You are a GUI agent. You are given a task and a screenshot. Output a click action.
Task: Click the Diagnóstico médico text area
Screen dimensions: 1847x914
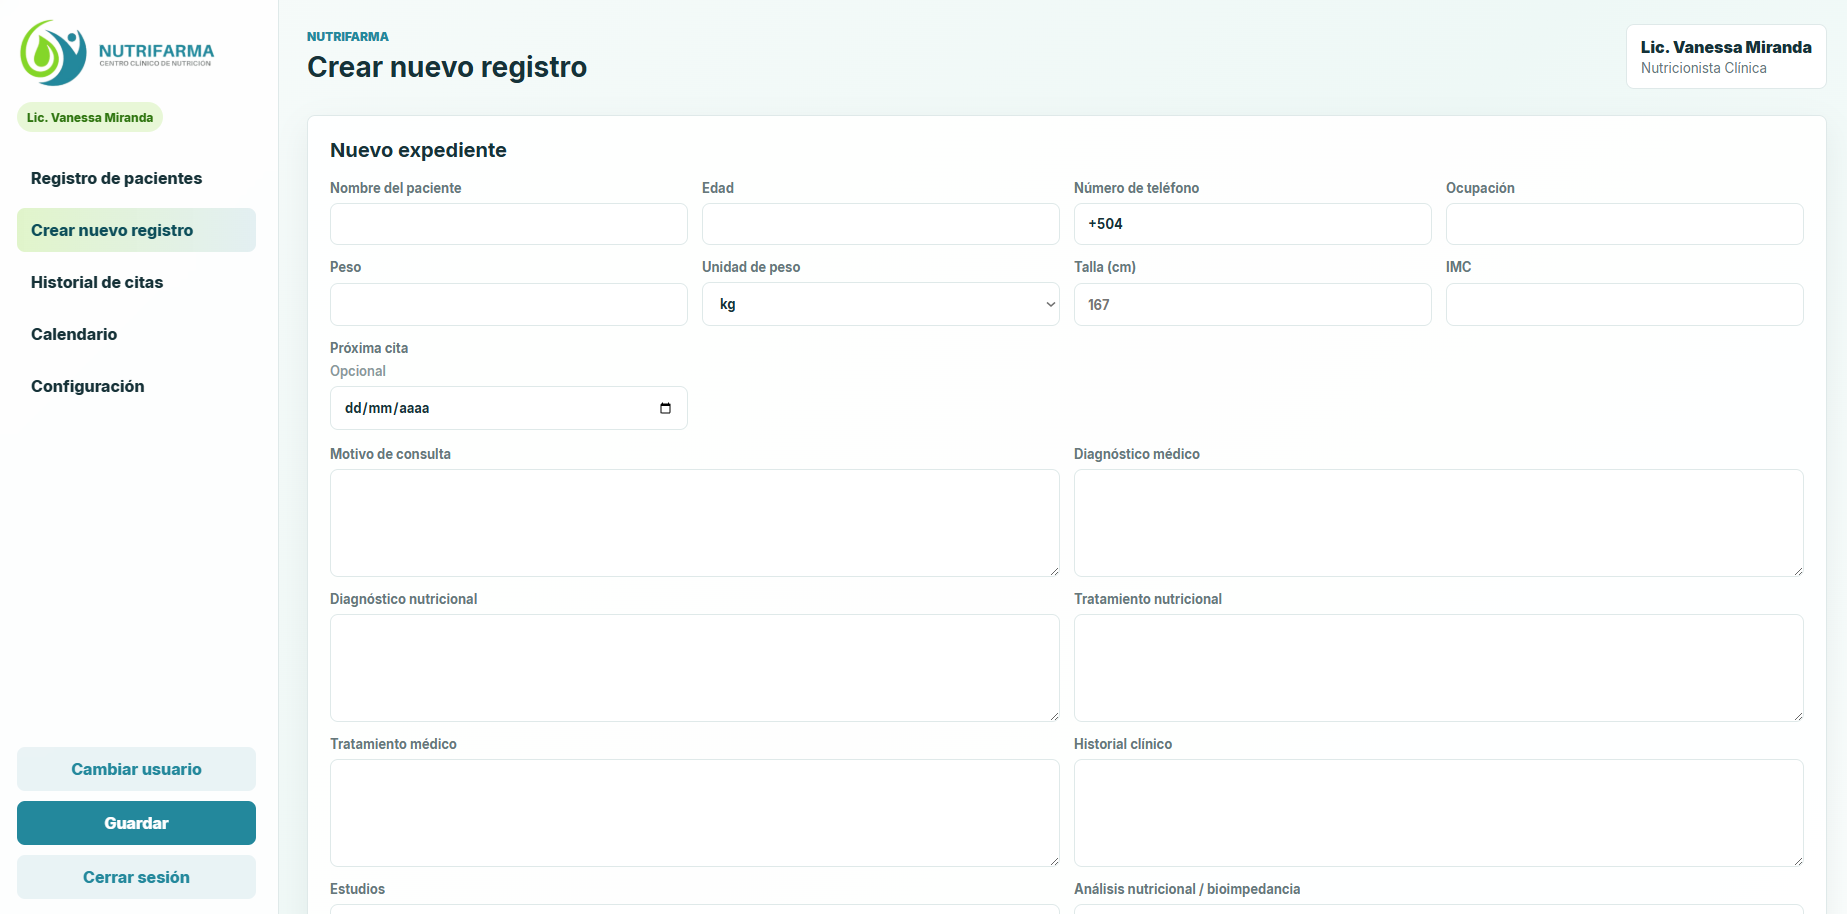(1438, 523)
